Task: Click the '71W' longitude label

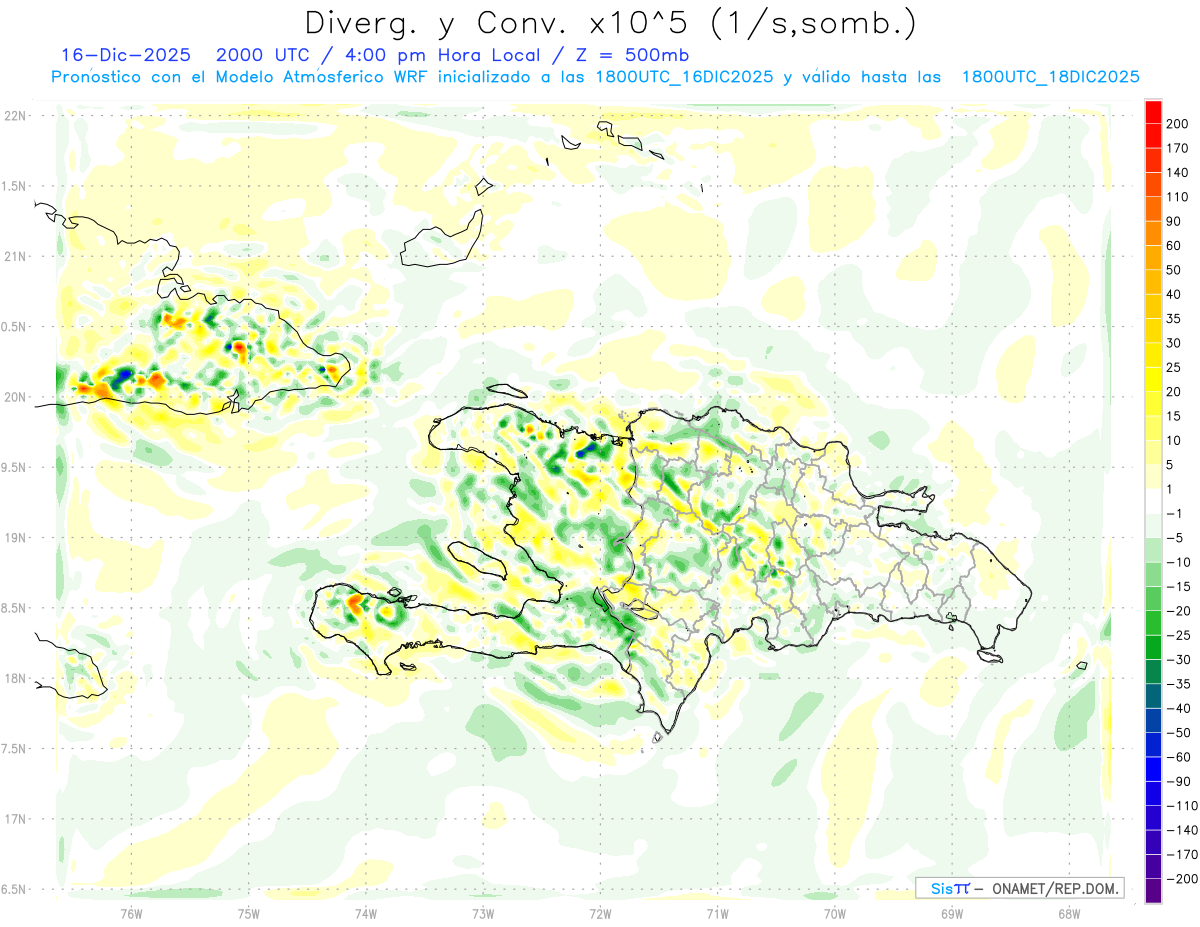Action: click(717, 913)
